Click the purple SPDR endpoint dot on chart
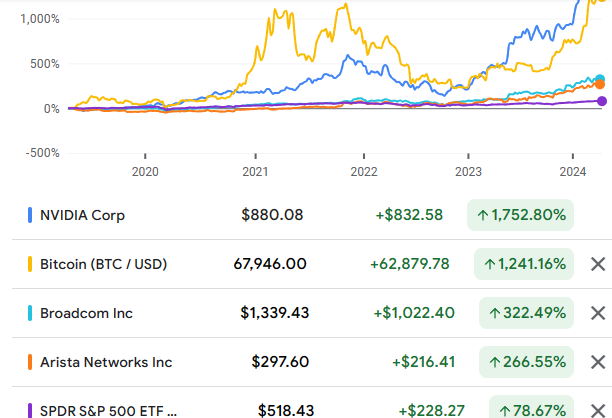The width and height of the screenshot is (612, 418). pyautogui.click(x=602, y=101)
